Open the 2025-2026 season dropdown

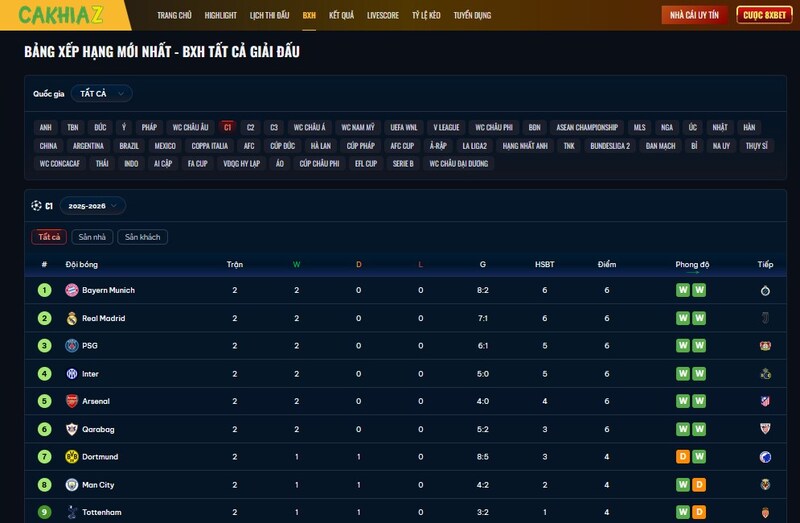[x=92, y=205]
